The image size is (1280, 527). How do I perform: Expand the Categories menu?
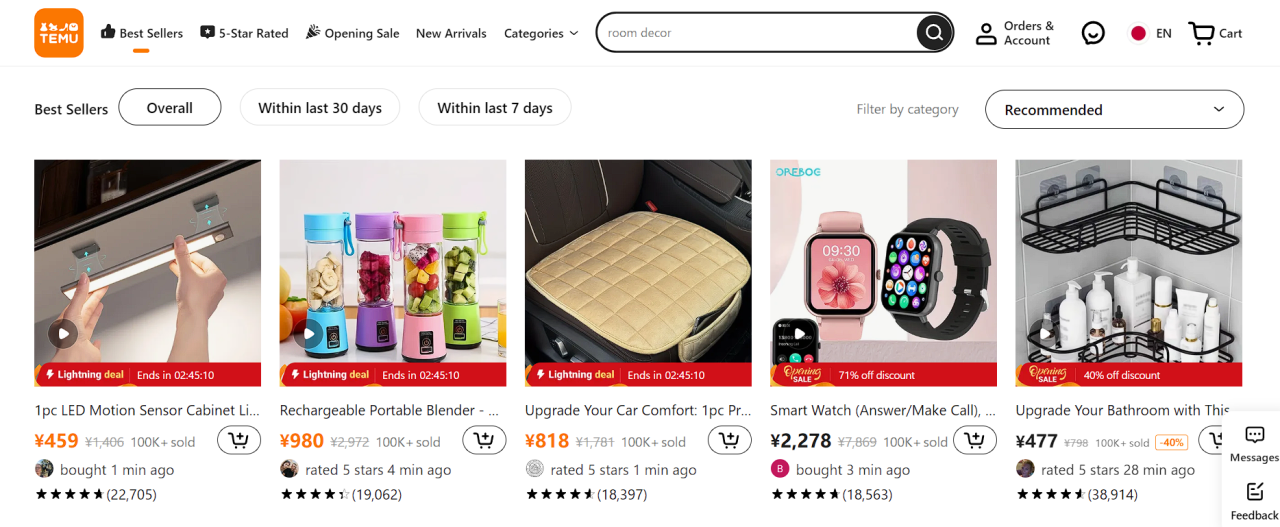(541, 33)
